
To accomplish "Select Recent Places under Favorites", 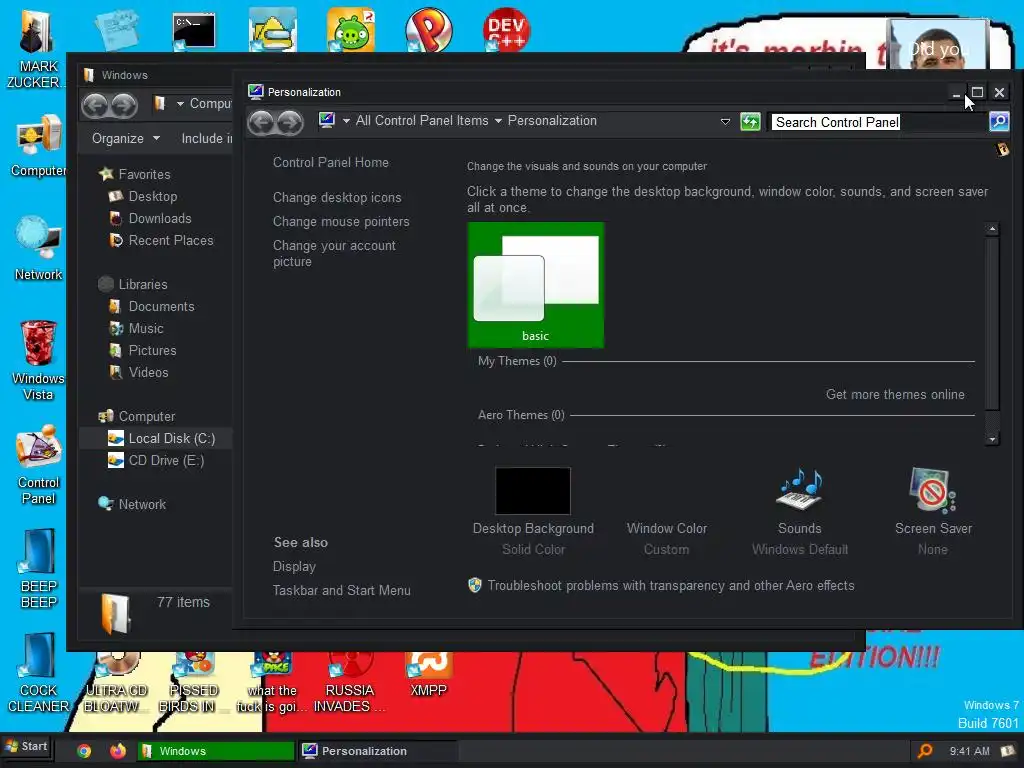I will [171, 240].
